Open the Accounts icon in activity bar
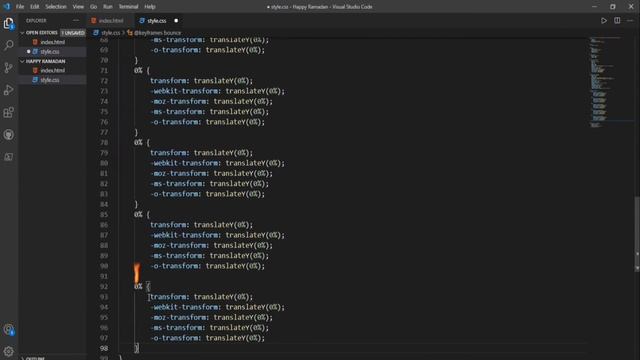The height and width of the screenshot is (360, 640). (9, 330)
